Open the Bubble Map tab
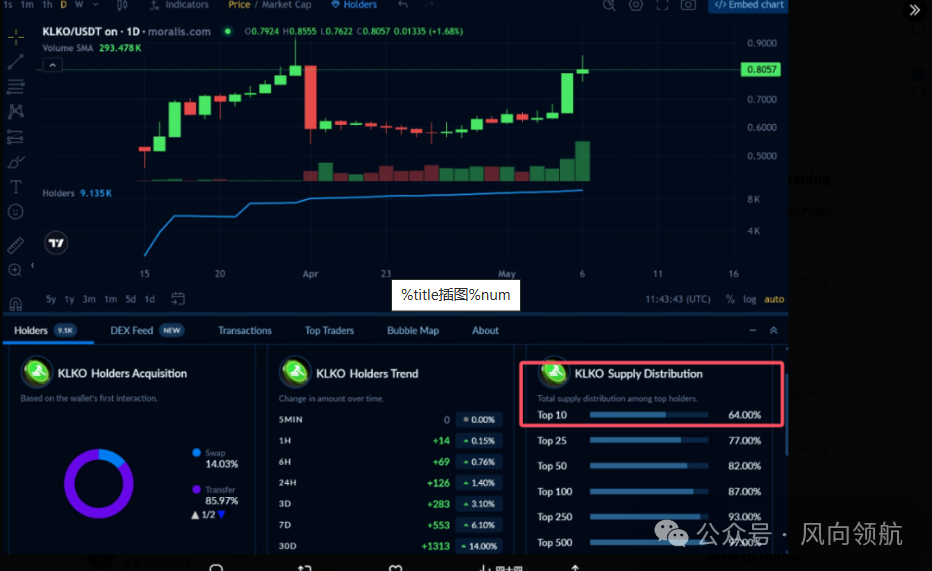Screen dimensions: 932x571 [413, 330]
